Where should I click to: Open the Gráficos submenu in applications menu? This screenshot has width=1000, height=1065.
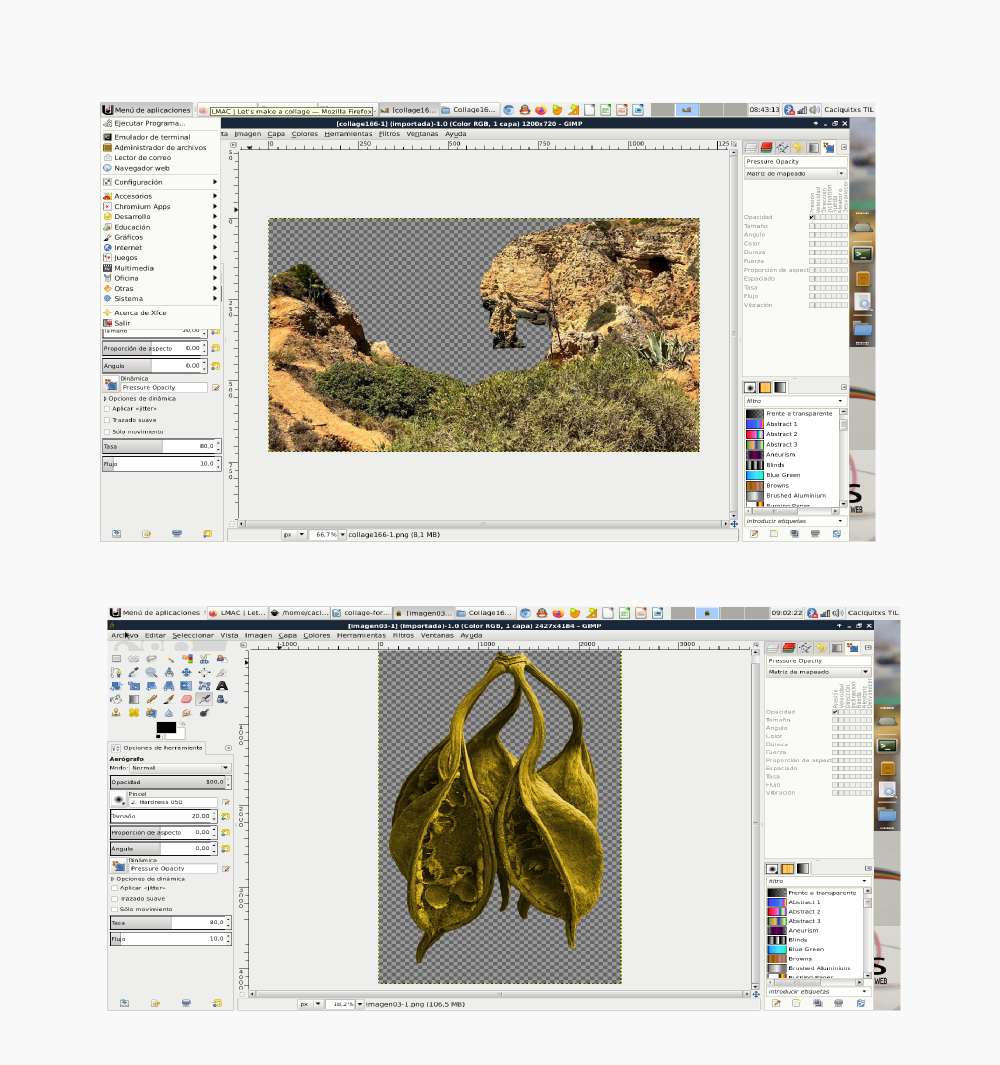(x=161, y=237)
